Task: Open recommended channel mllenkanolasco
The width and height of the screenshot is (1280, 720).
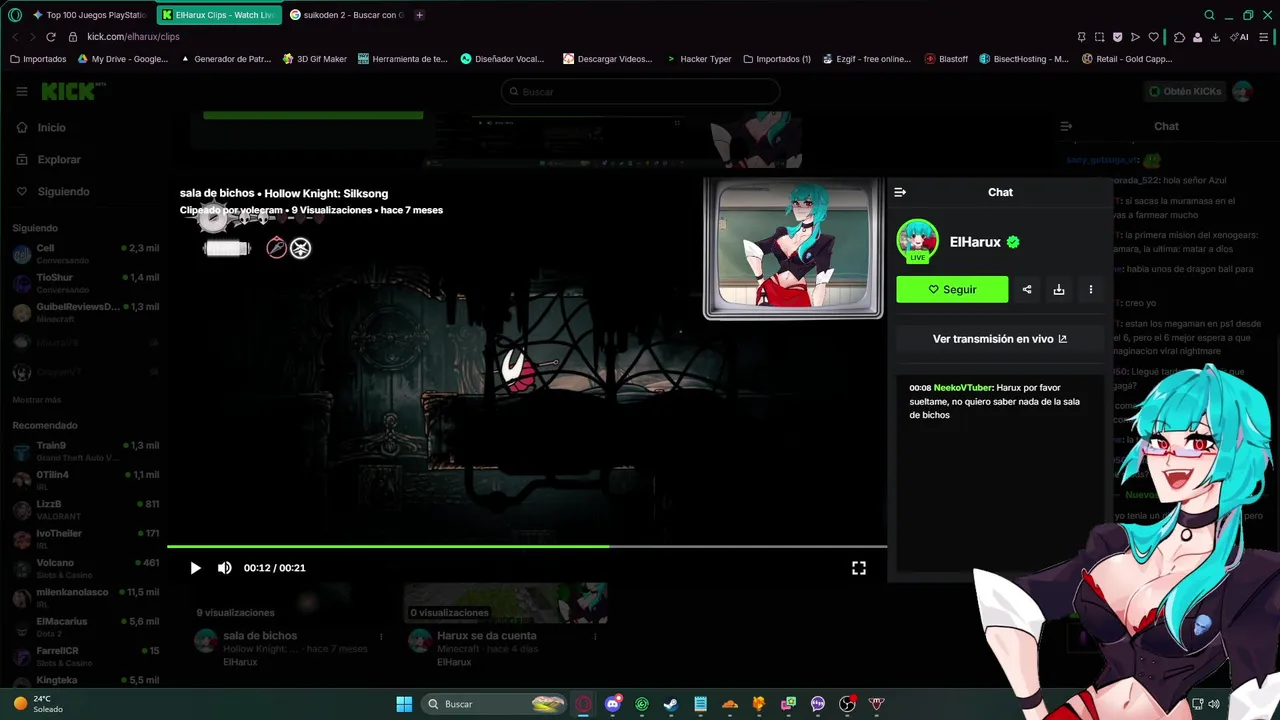Action: [x=85, y=597]
